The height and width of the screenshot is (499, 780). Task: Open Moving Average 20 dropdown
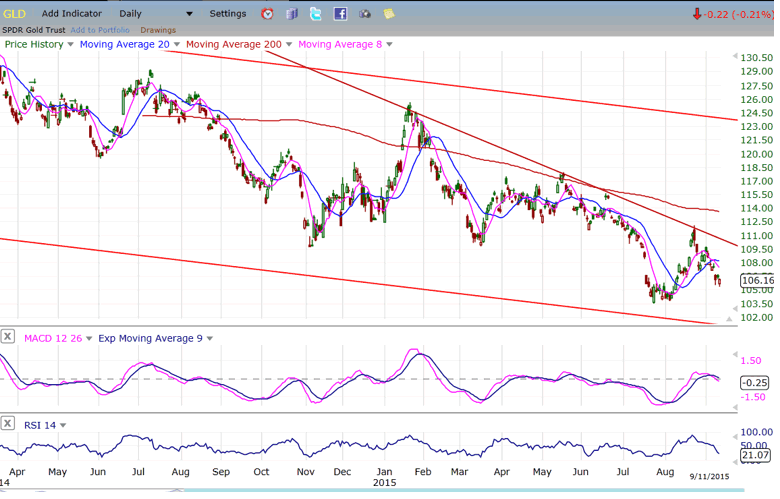(x=177, y=45)
